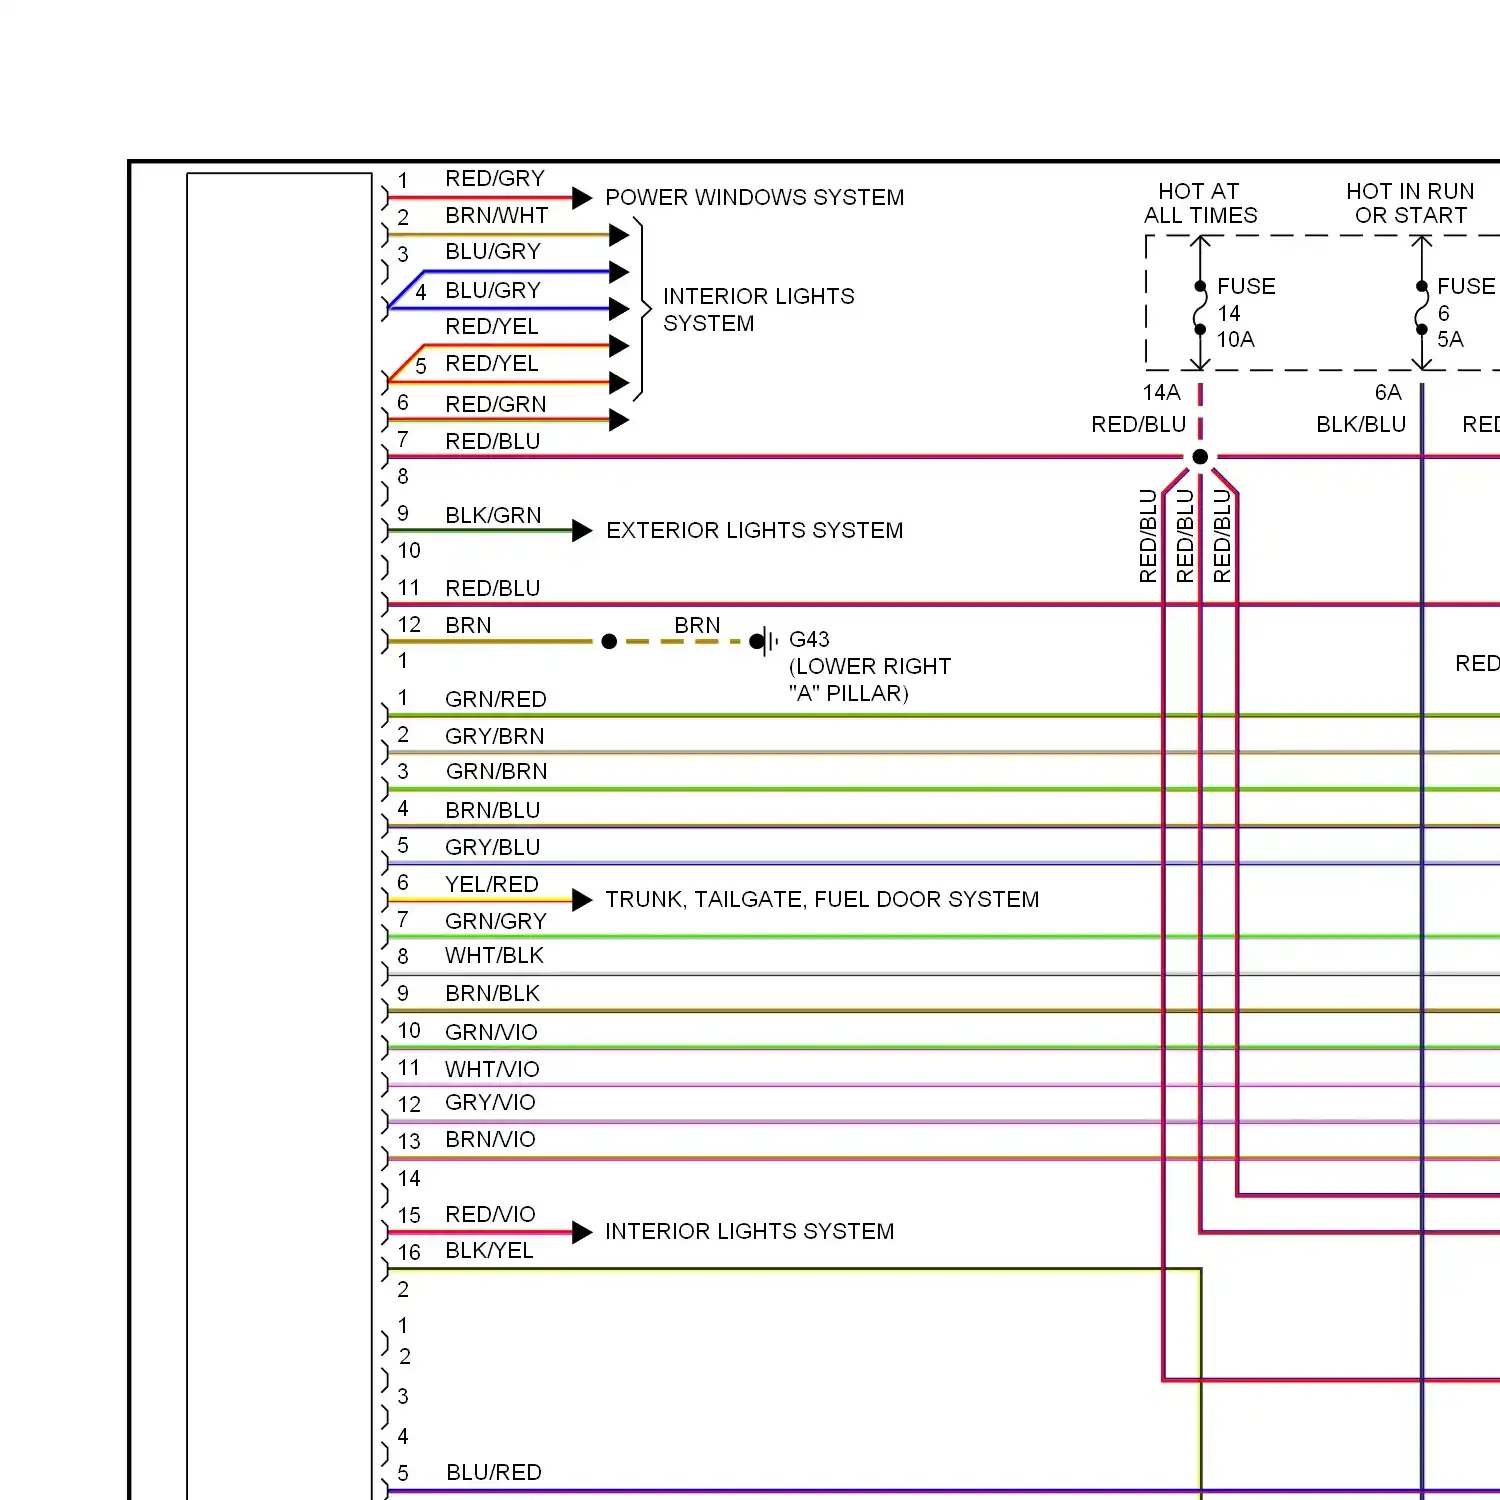
Task: Click the BRN wire splice dot on the left
Action: click(609, 641)
